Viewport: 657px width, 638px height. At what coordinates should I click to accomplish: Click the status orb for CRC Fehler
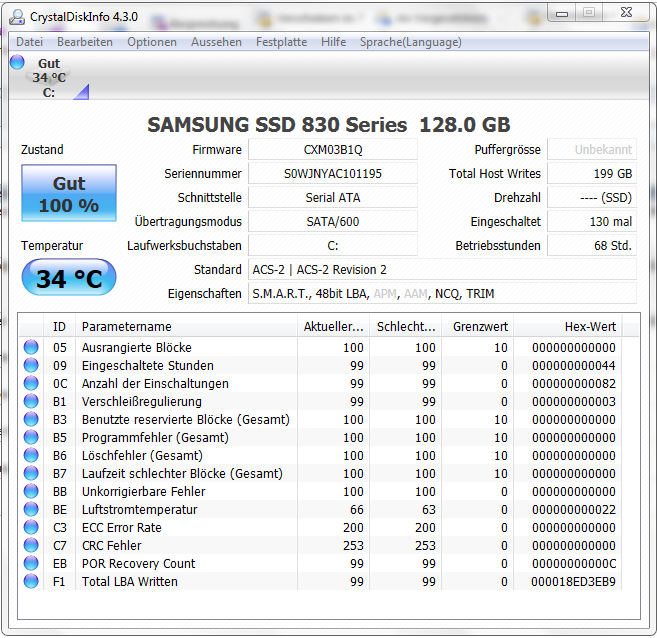[31, 545]
